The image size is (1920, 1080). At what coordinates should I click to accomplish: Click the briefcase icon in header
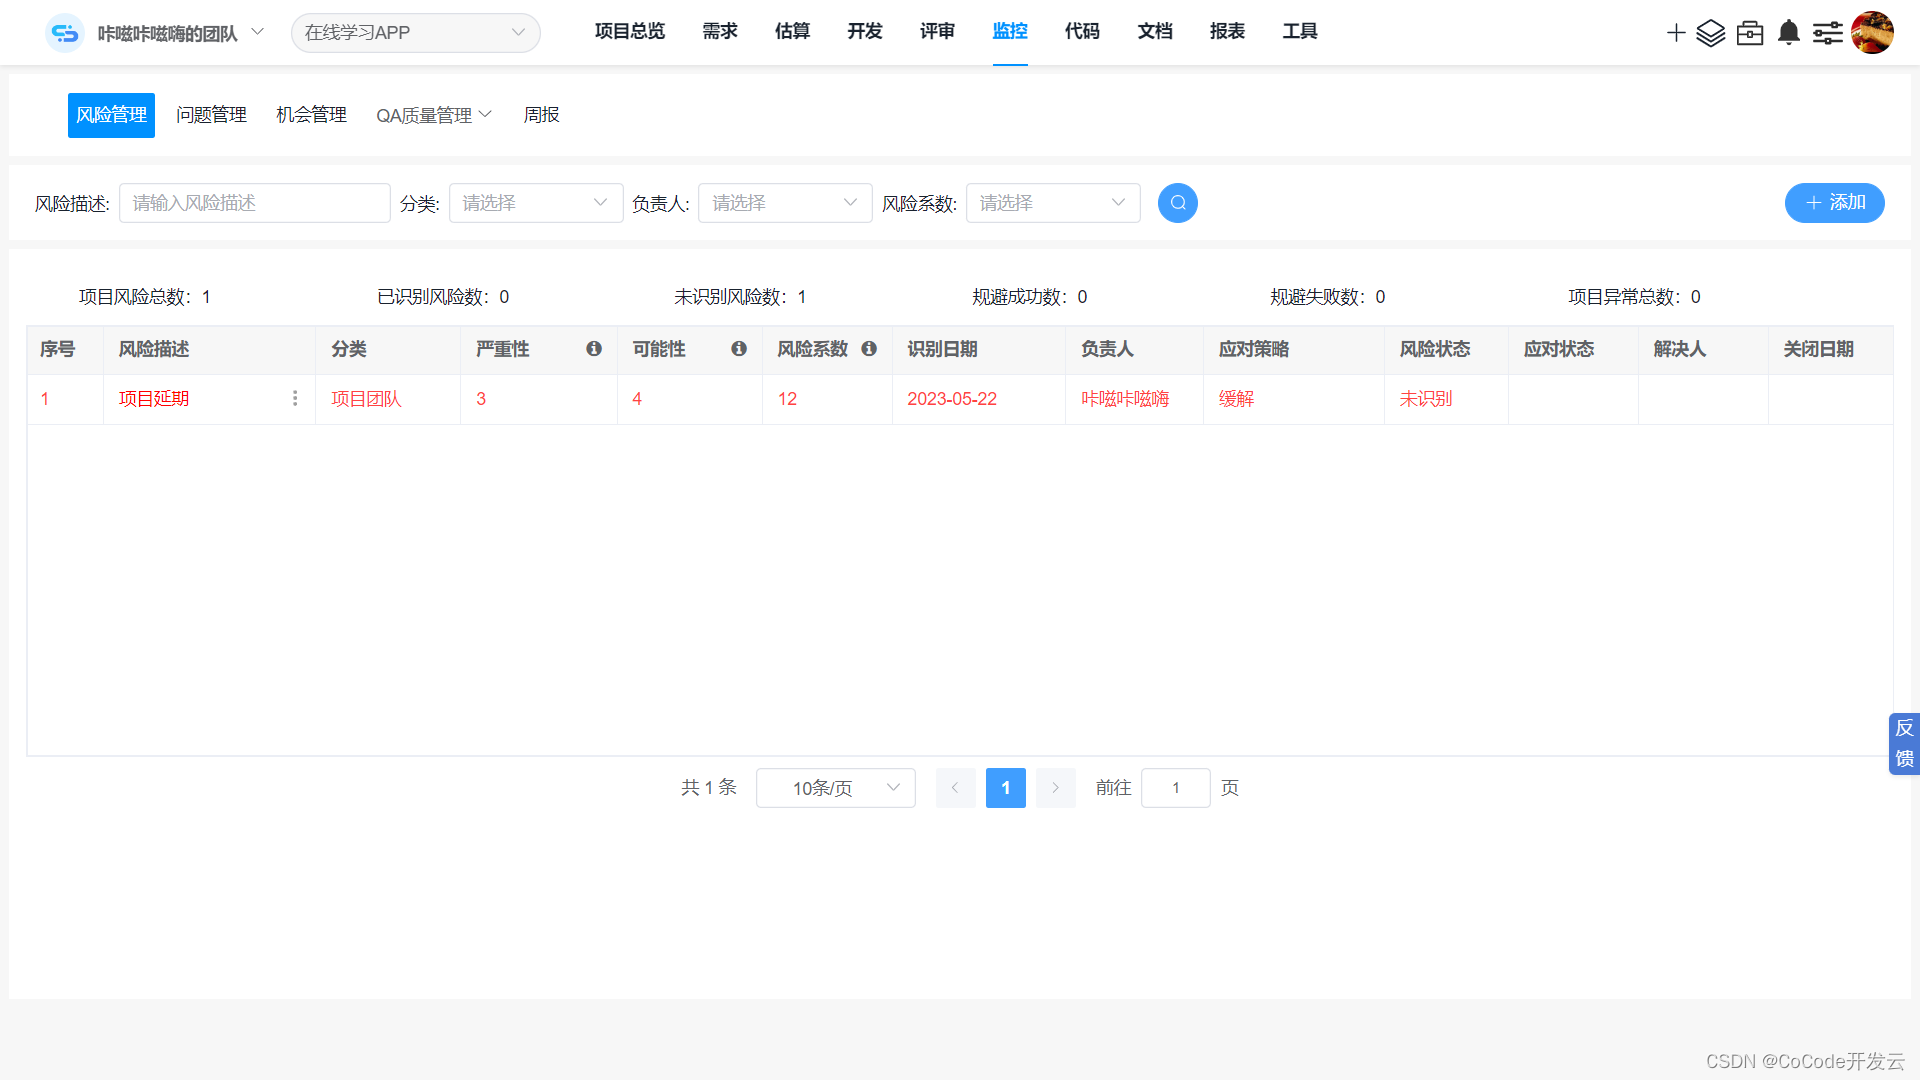[x=1750, y=33]
